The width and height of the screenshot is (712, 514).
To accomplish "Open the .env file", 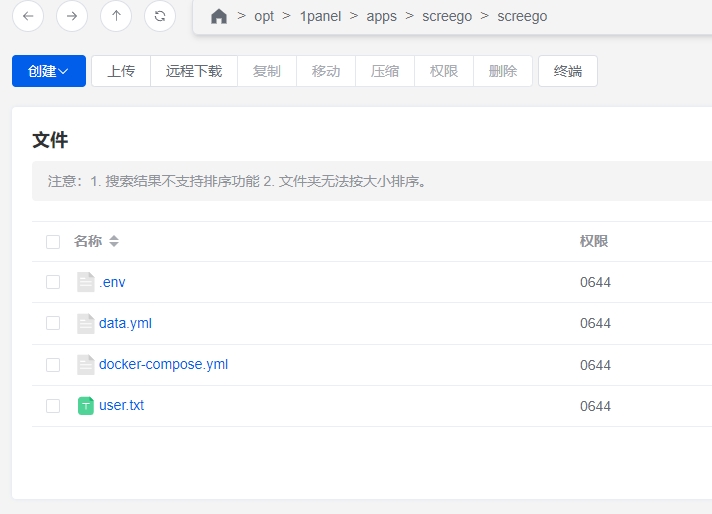I will pyautogui.click(x=112, y=282).
